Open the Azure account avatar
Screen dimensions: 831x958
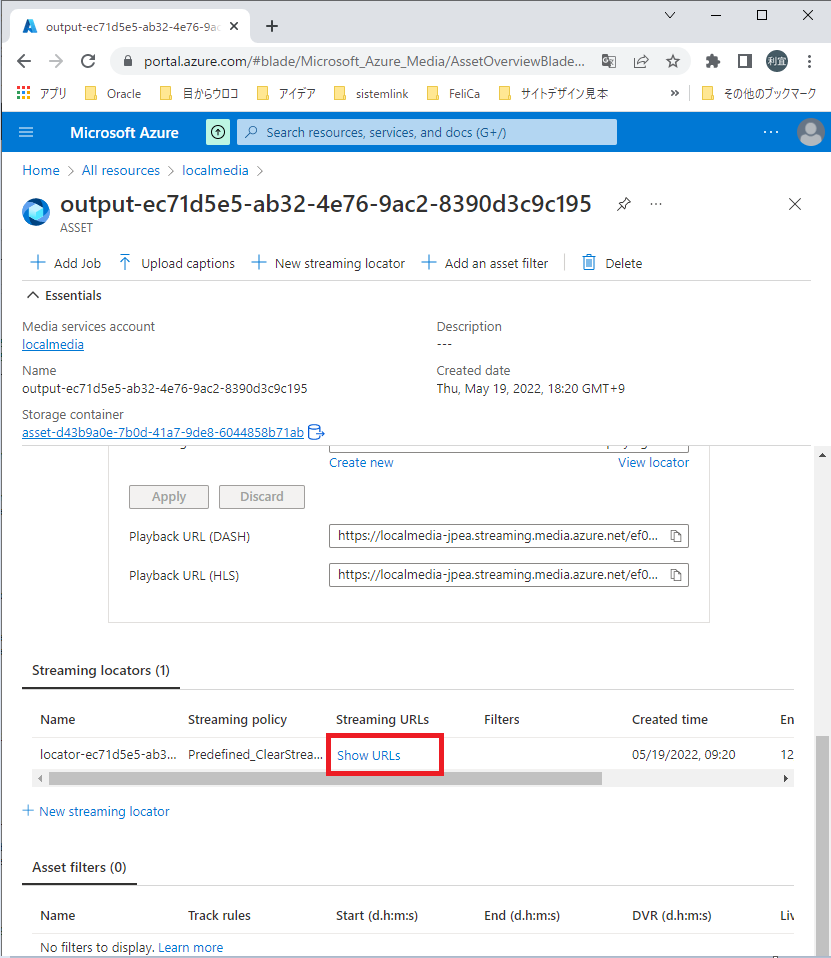click(x=811, y=132)
